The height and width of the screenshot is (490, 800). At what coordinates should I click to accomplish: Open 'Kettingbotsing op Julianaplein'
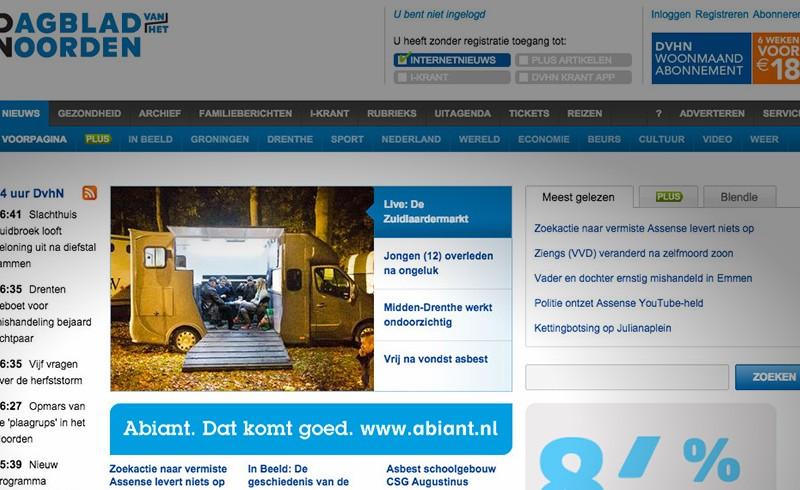click(603, 328)
